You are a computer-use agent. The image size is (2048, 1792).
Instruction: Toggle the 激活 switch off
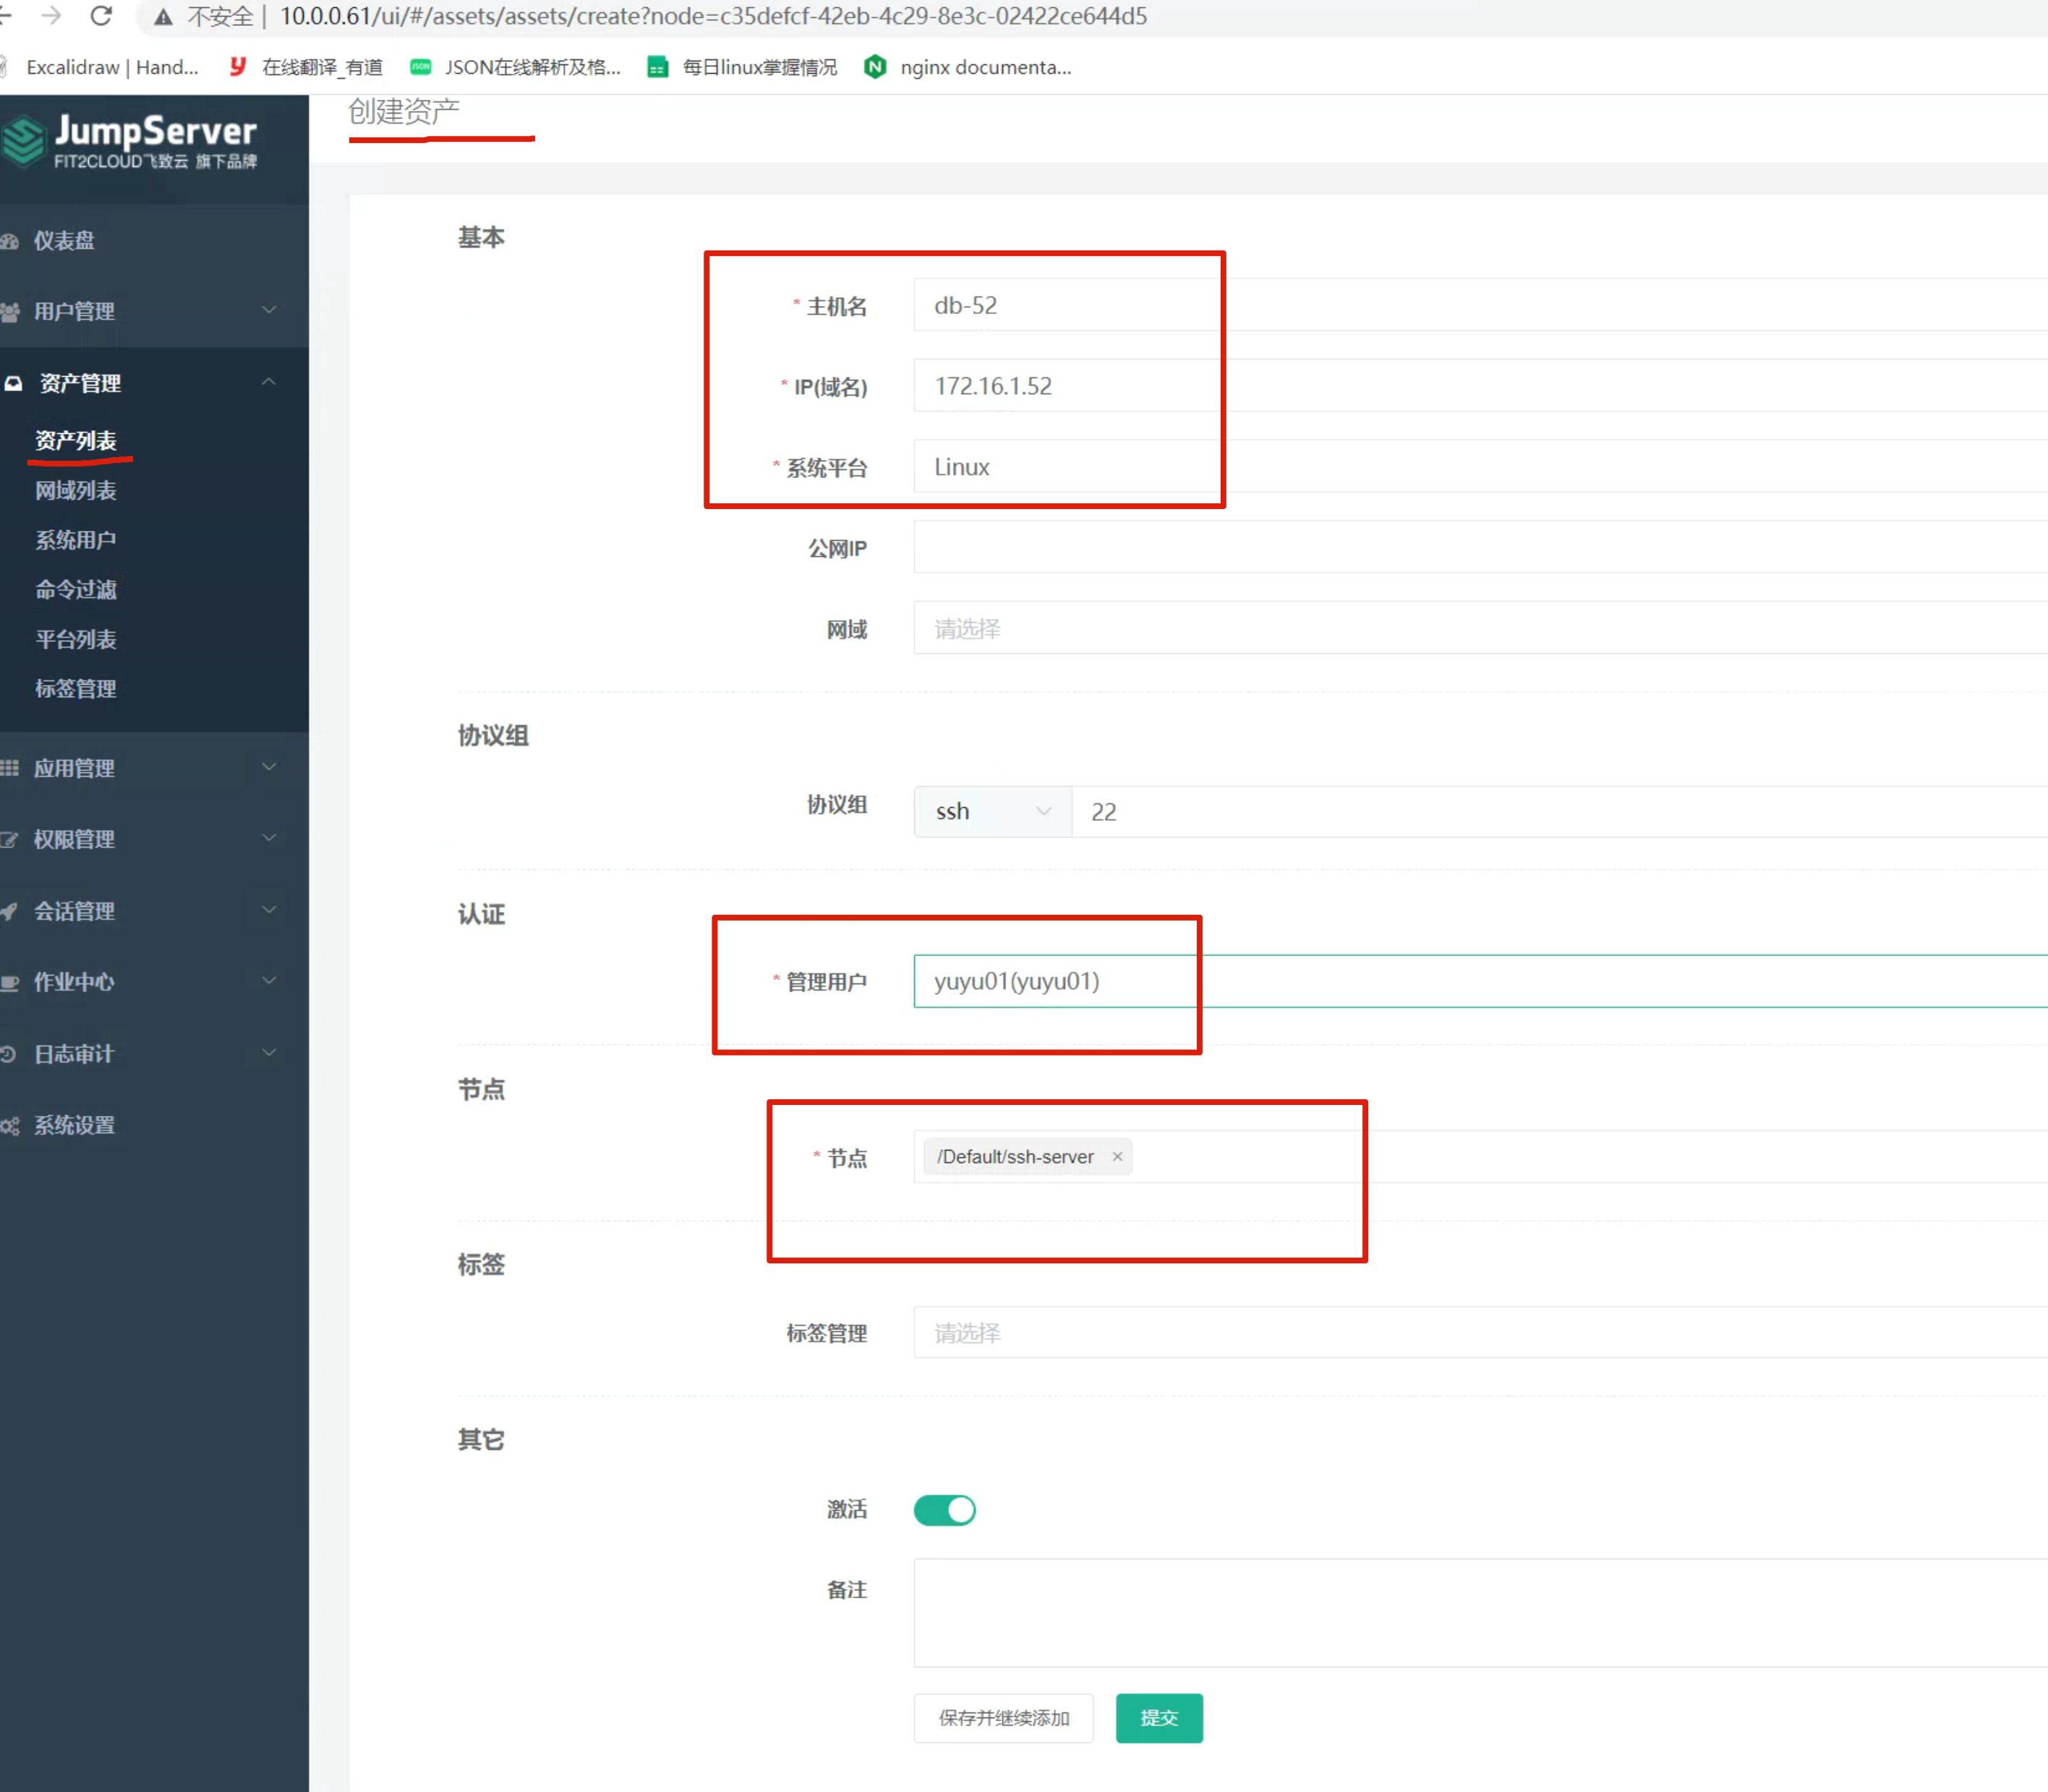(944, 1510)
